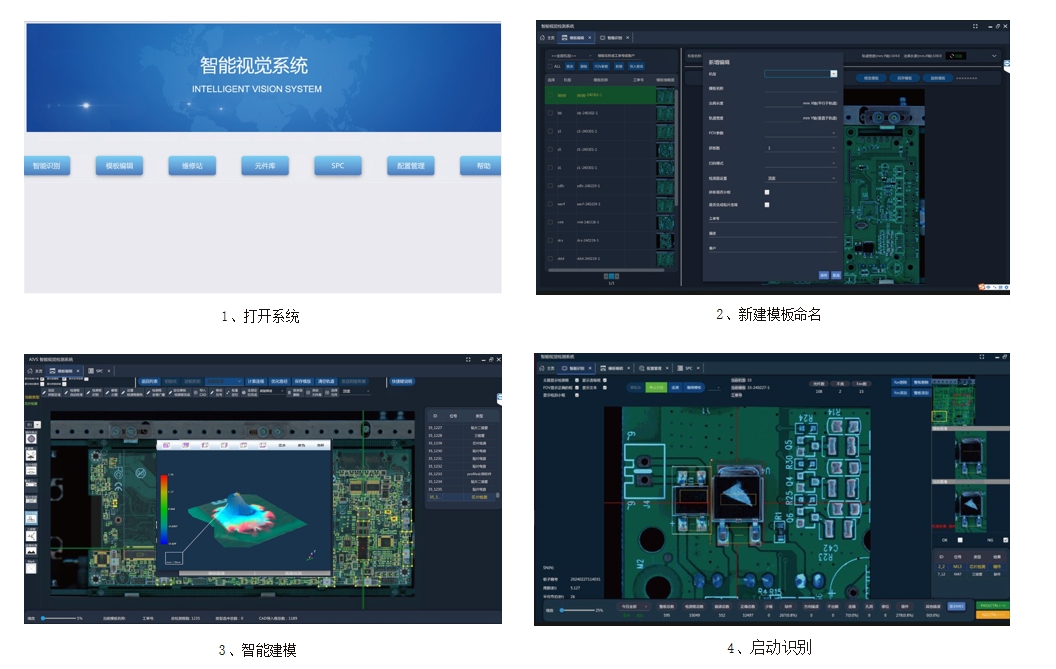1056x669 pixels.
Task: Click the home icon in the modeling window
Action: [x=30, y=371]
